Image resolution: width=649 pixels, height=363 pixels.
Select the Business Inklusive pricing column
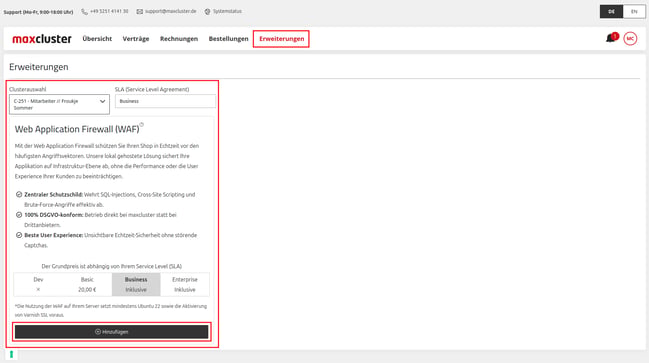(x=136, y=284)
